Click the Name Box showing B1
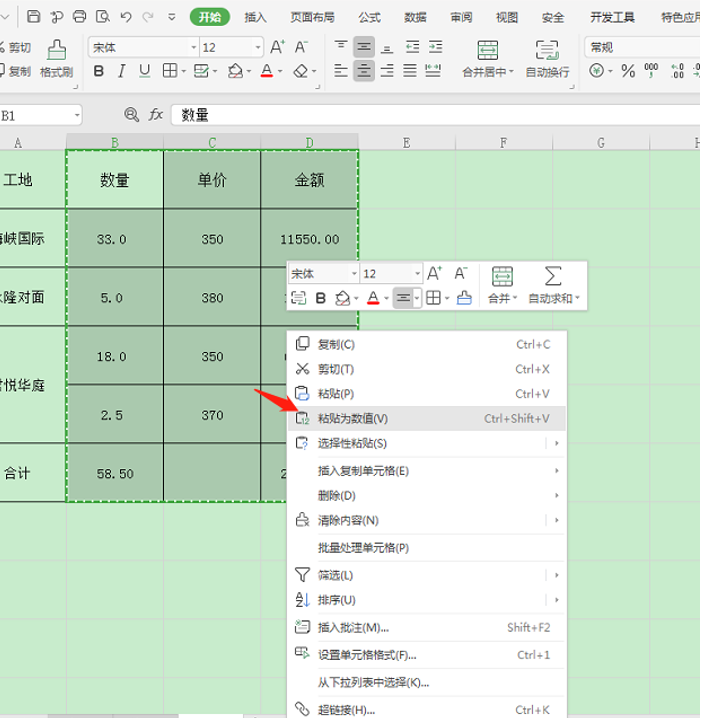 pos(38,115)
